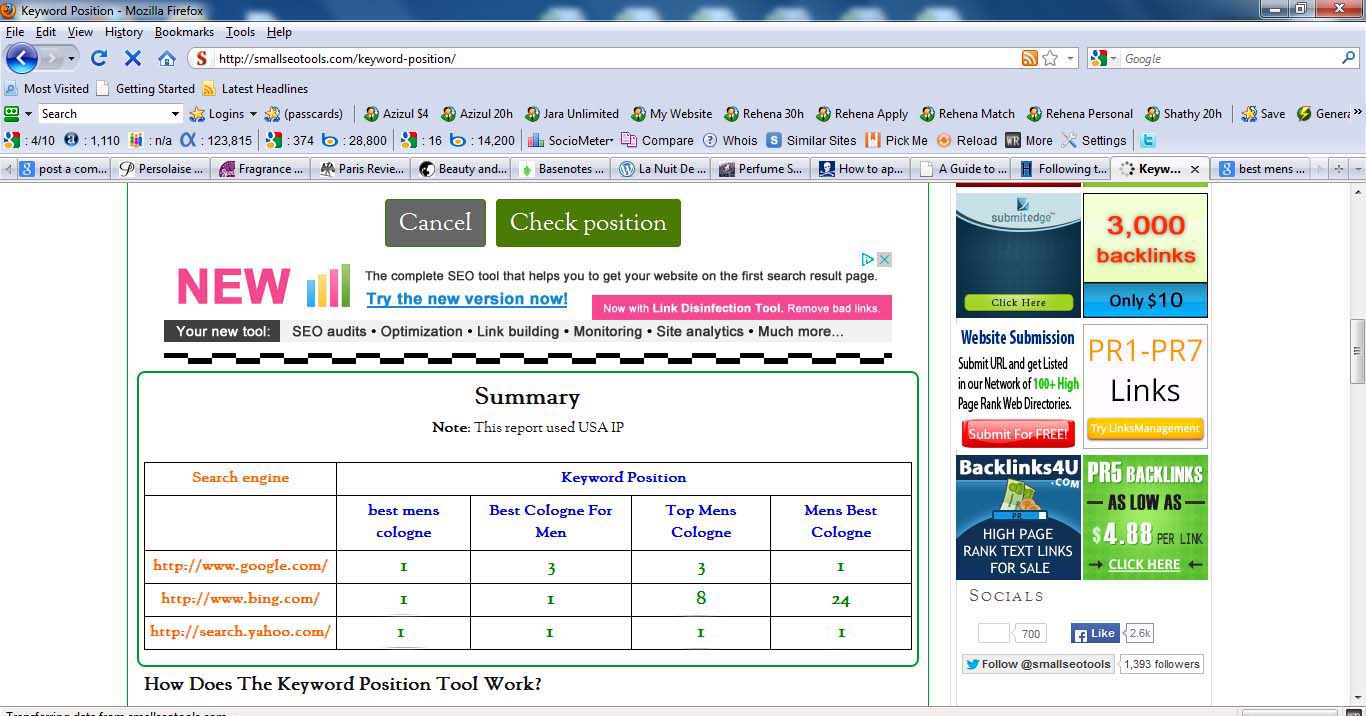Viewport: 1366px width, 716px height.
Task: Click the Check position button
Action: (588, 223)
